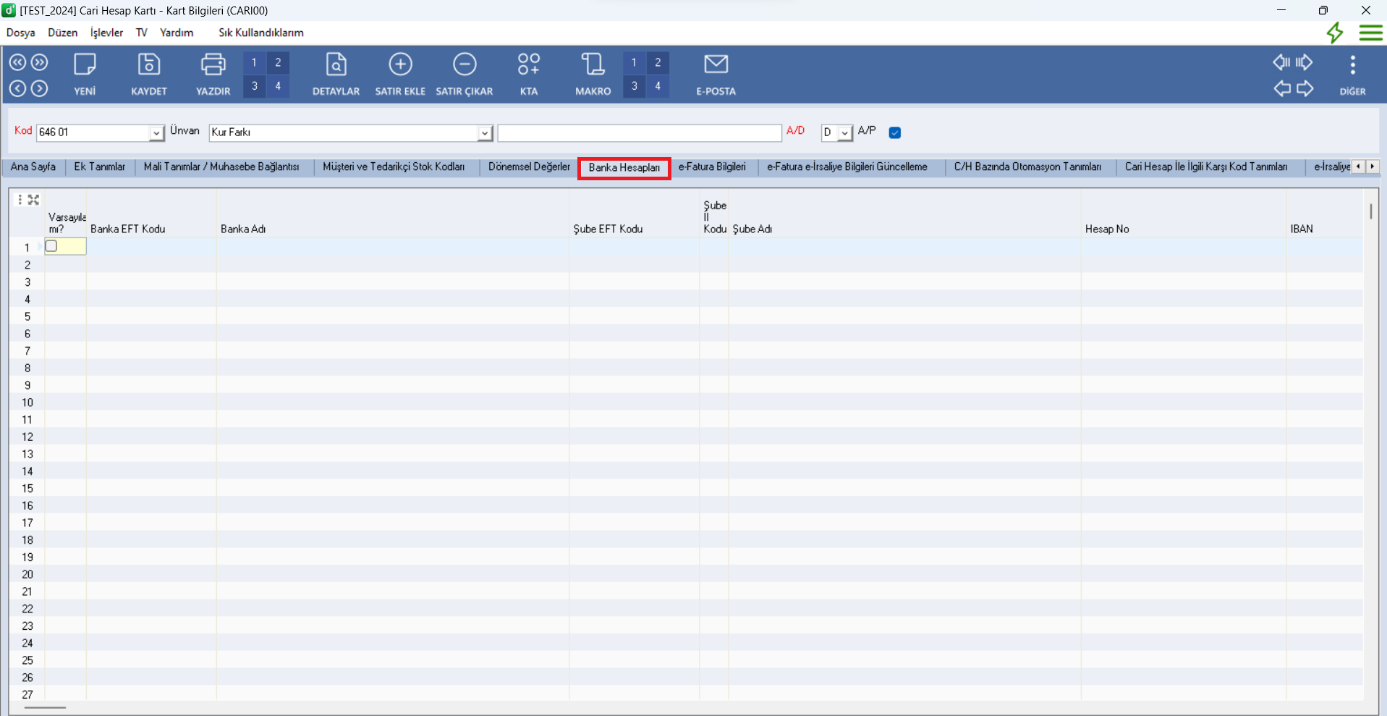Viewport: 1387px width, 716px height.
Task: Switch to the Ek Tanımlar tab
Action: (100, 167)
